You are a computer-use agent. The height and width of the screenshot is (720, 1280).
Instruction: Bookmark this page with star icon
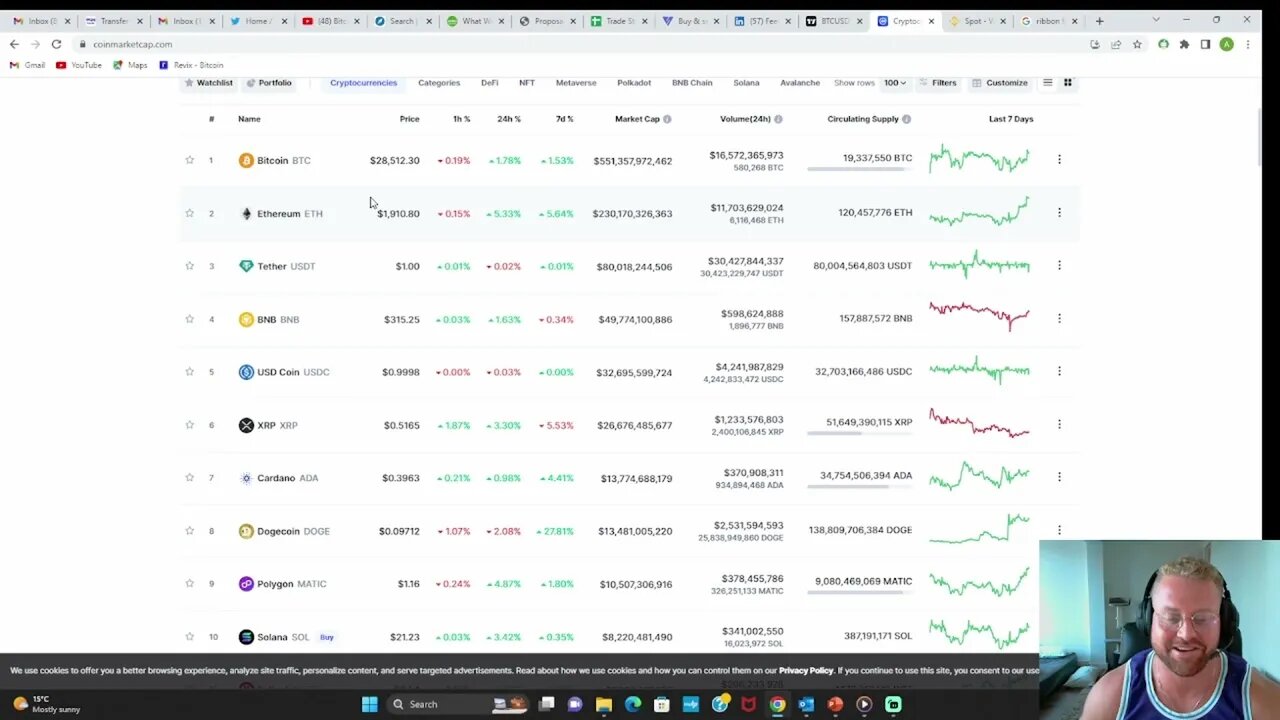pyautogui.click(x=1137, y=44)
